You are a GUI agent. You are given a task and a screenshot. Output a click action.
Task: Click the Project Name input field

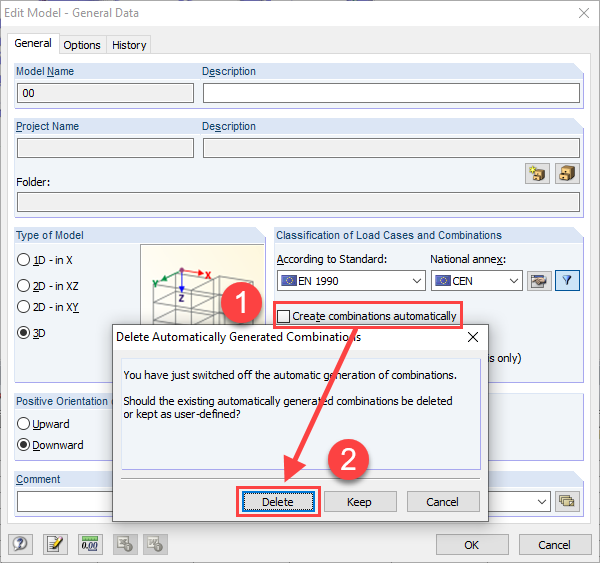pos(105,148)
